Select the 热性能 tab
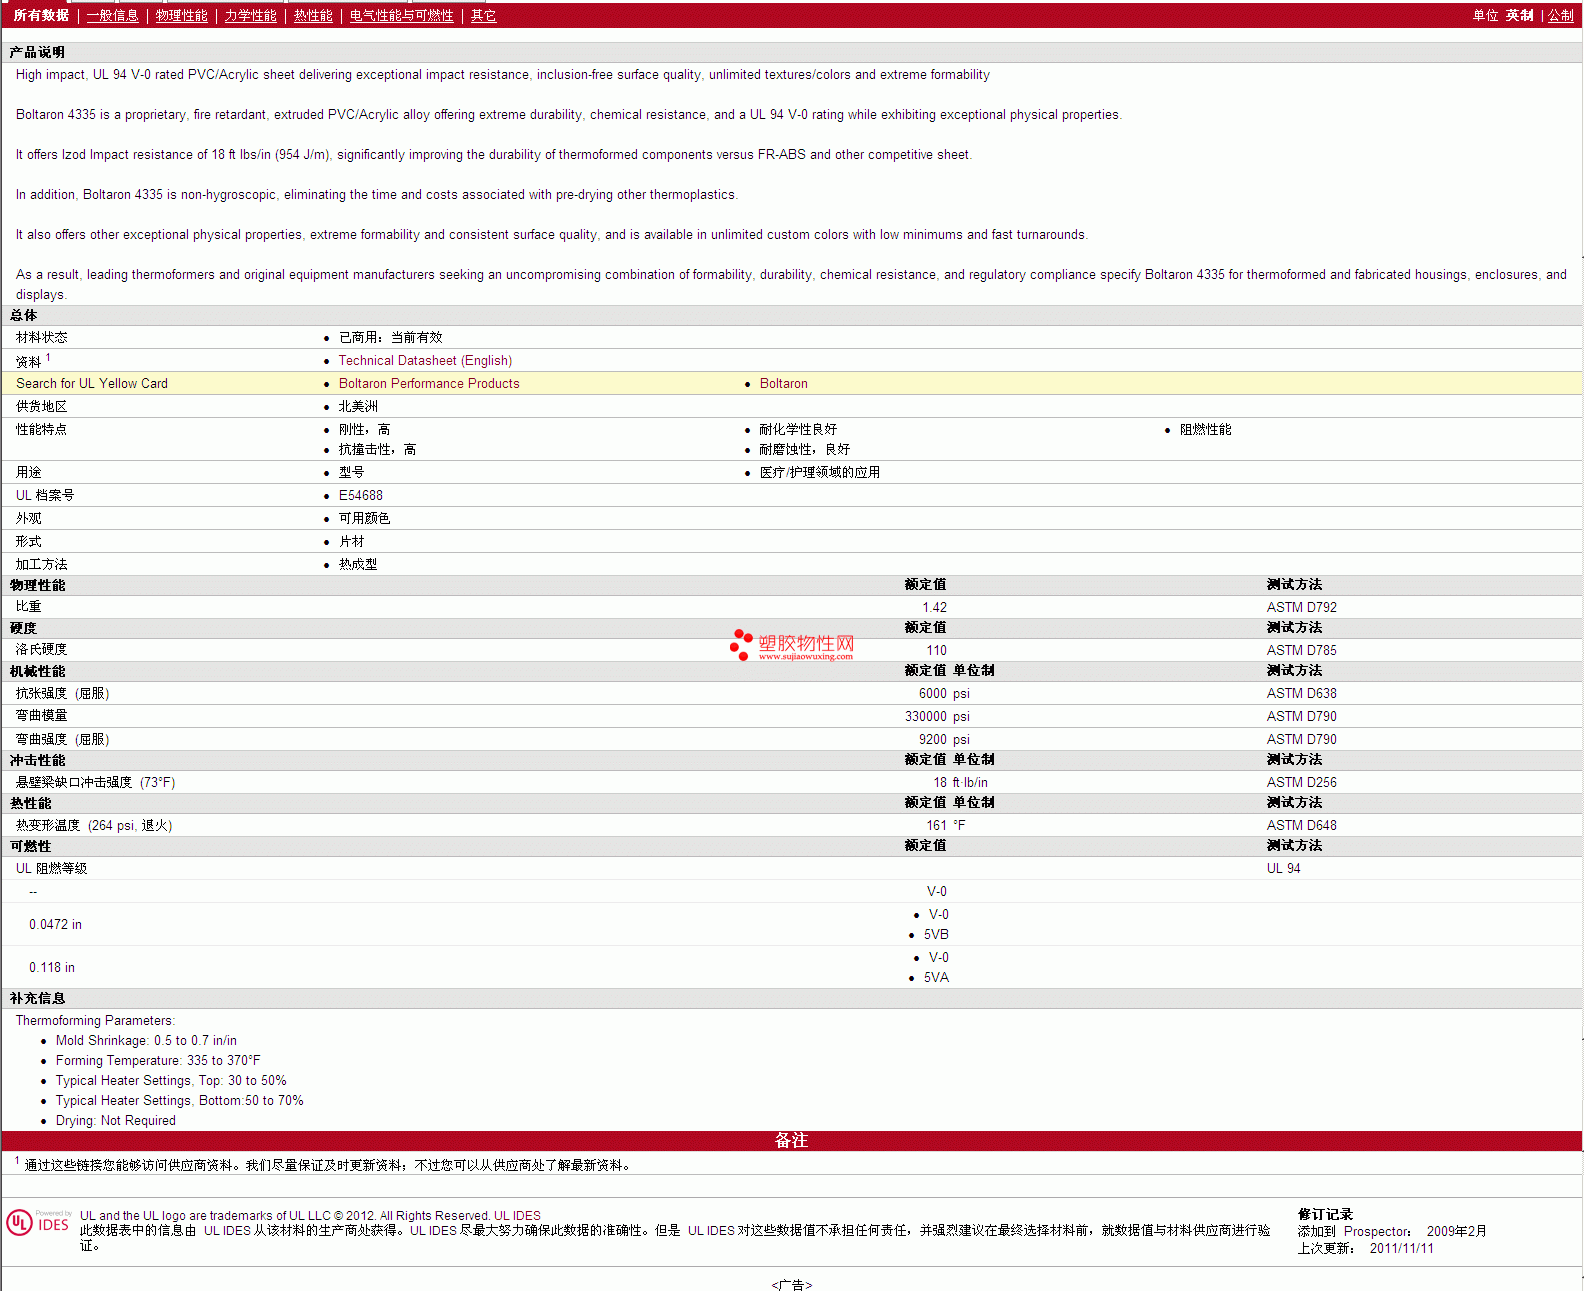The image size is (1584, 1291). coord(313,16)
